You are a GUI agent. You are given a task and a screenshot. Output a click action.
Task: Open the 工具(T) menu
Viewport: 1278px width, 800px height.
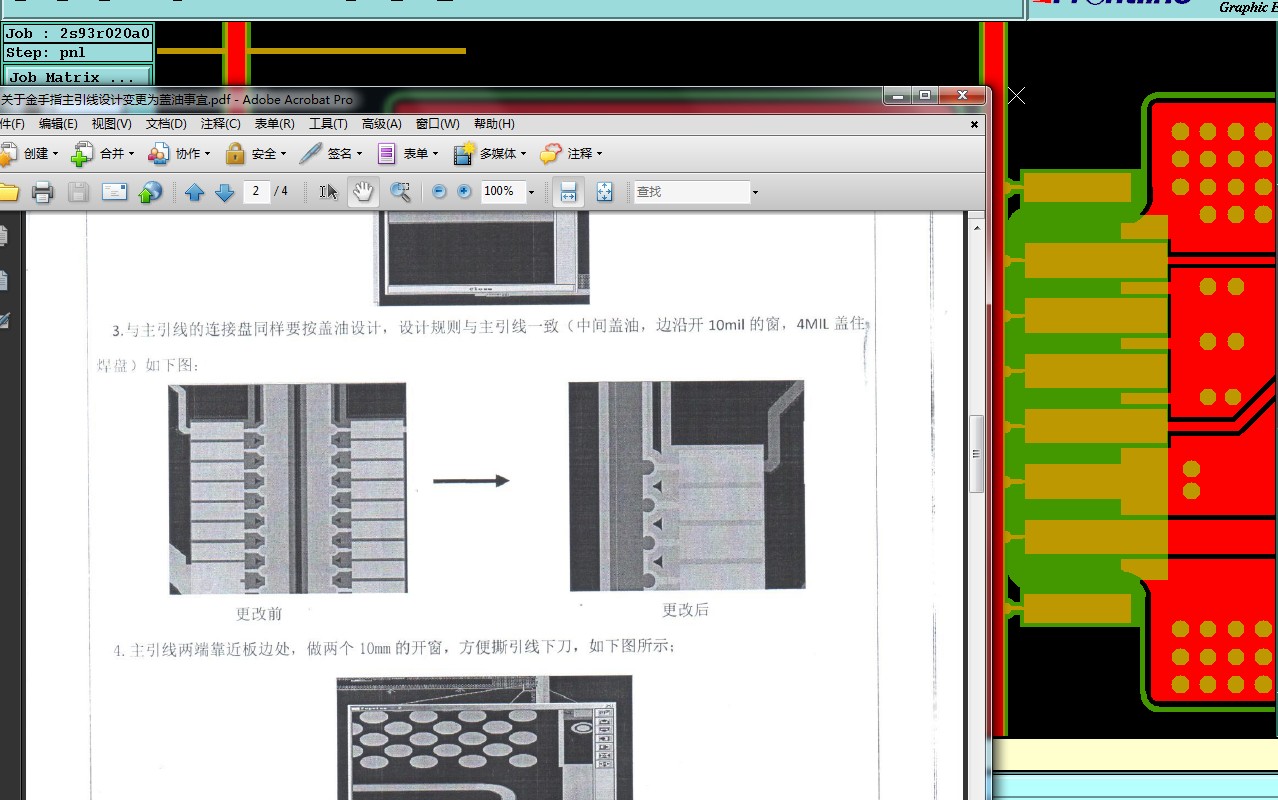pyautogui.click(x=328, y=124)
